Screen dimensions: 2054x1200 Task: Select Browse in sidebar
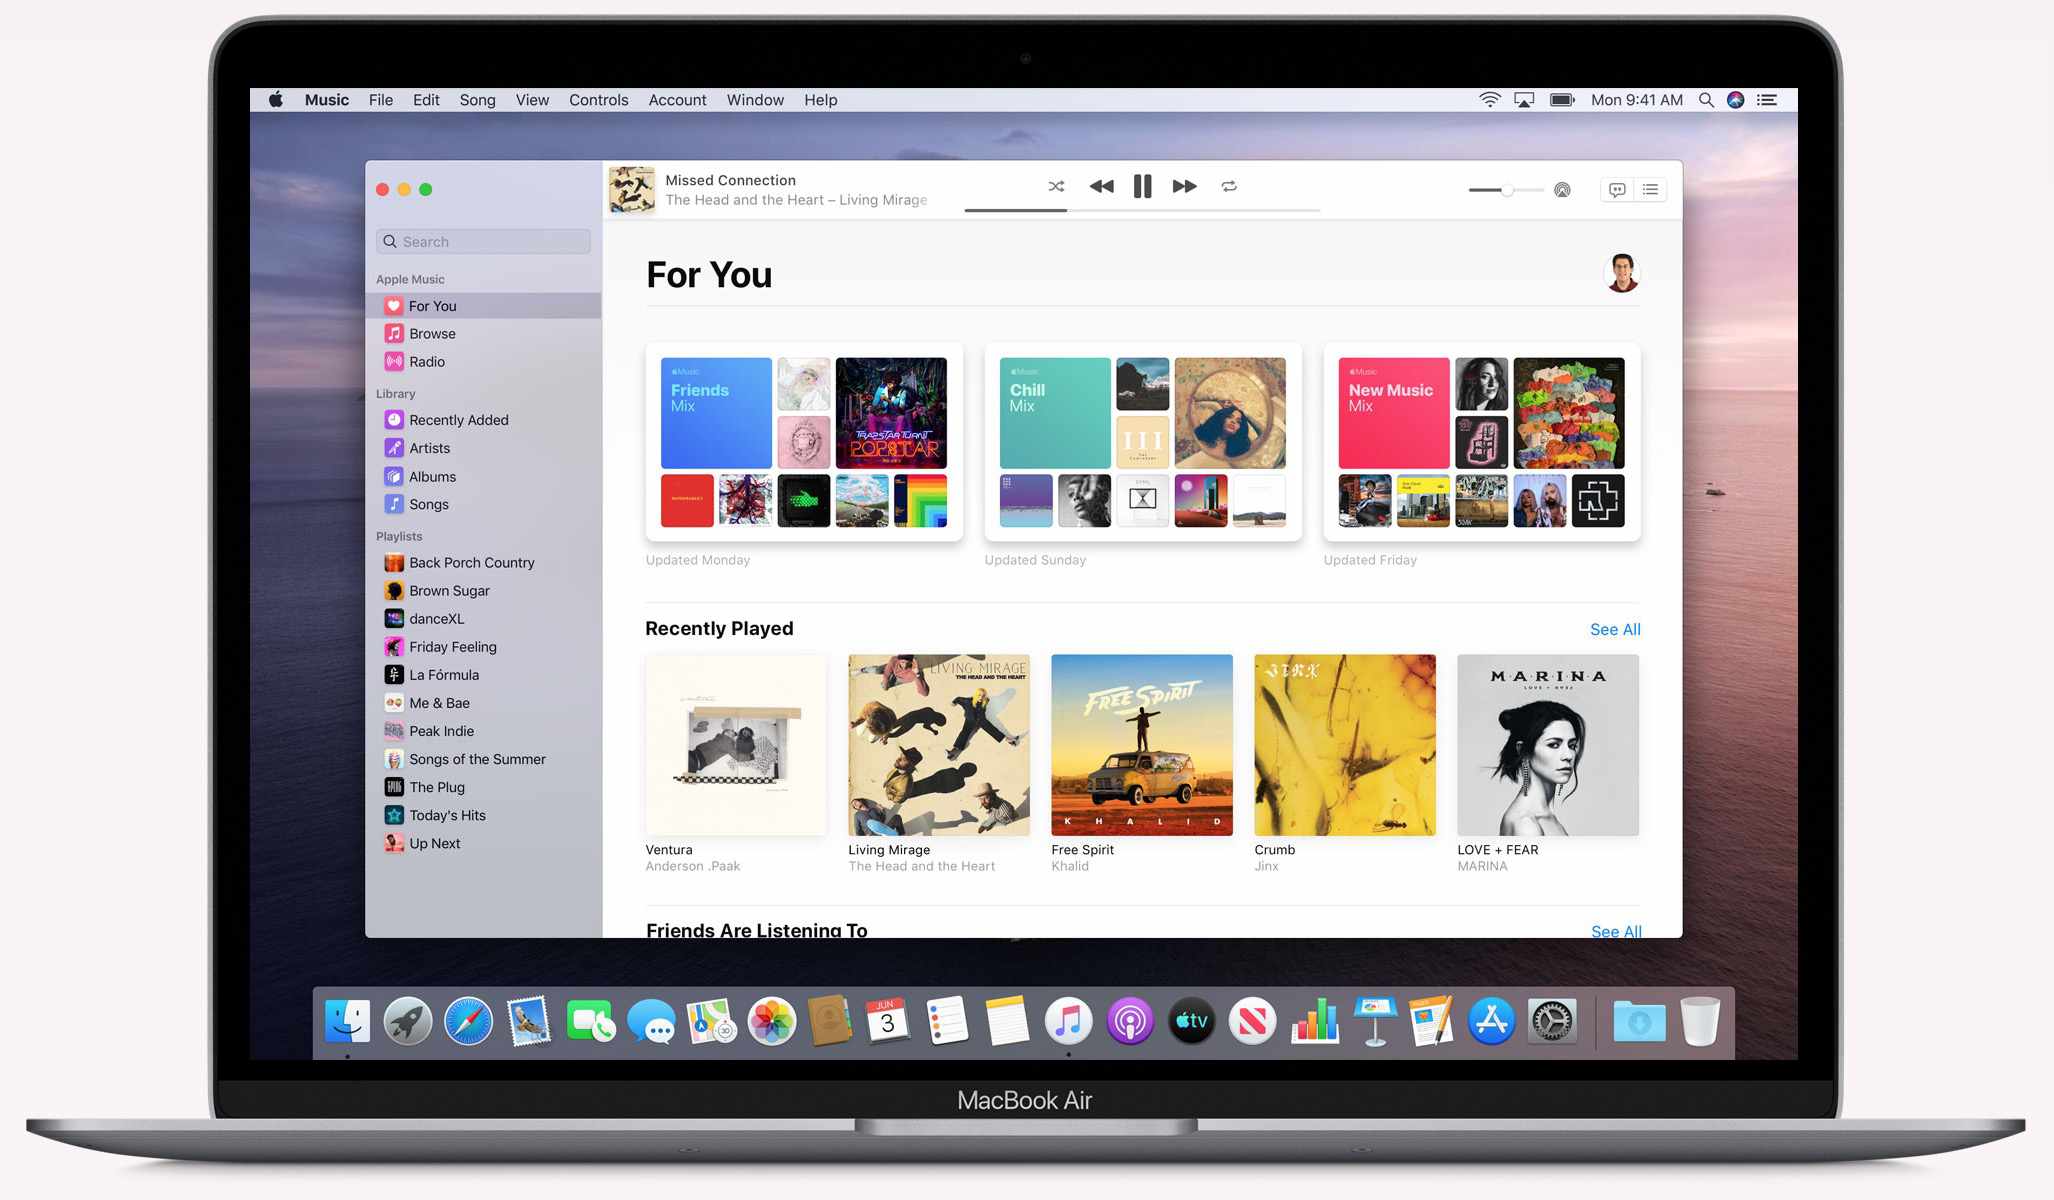click(x=431, y=333)
